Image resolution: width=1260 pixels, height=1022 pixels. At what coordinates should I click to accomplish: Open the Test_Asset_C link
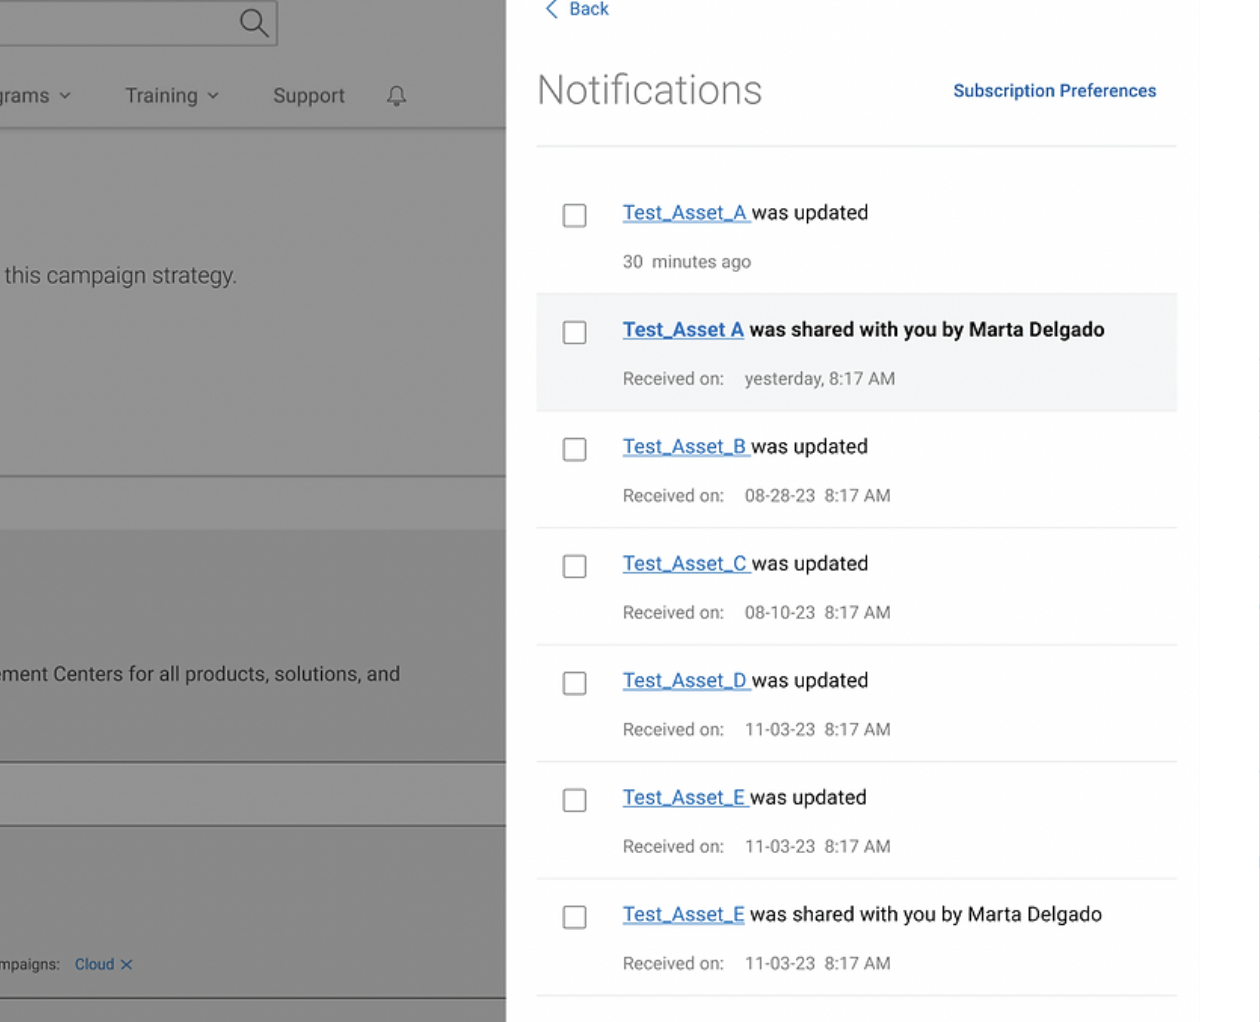pos(685,564)
